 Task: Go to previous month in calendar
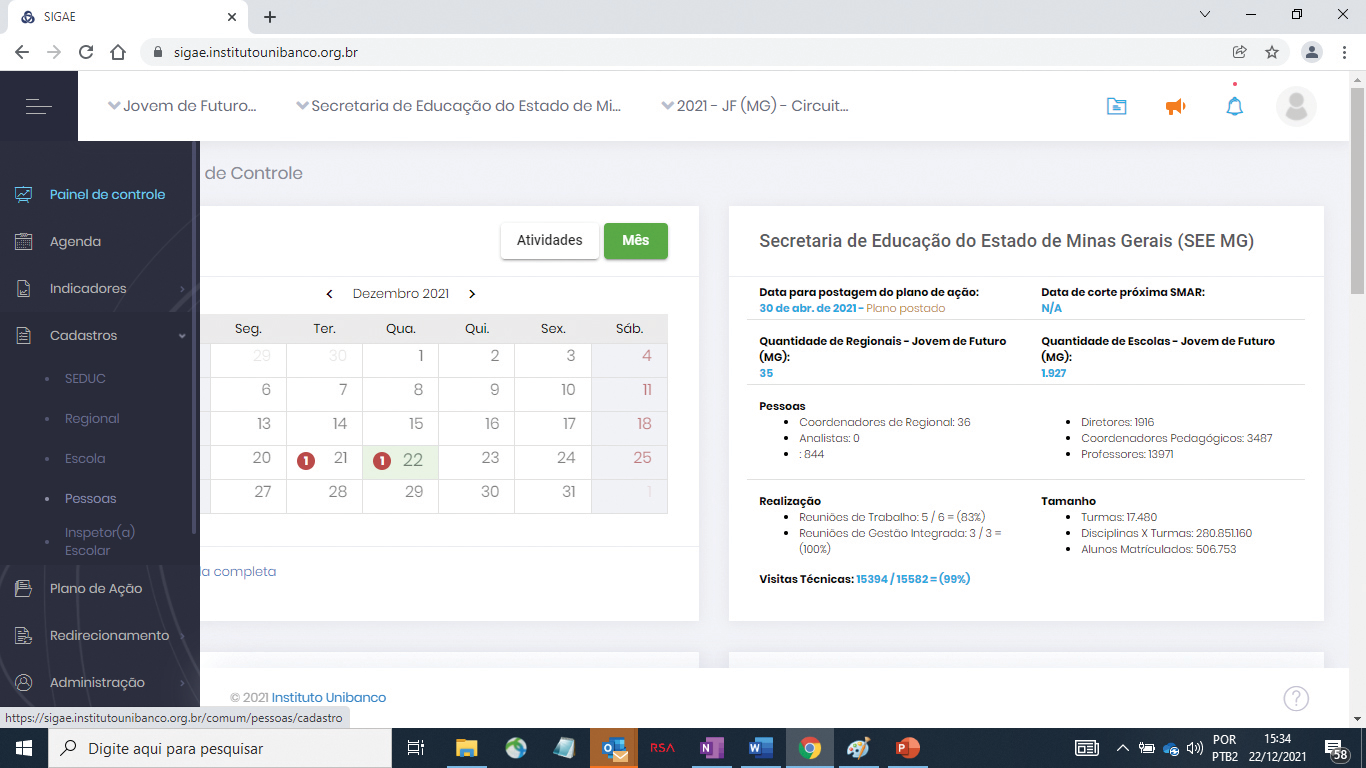click(x=329, y=294)
